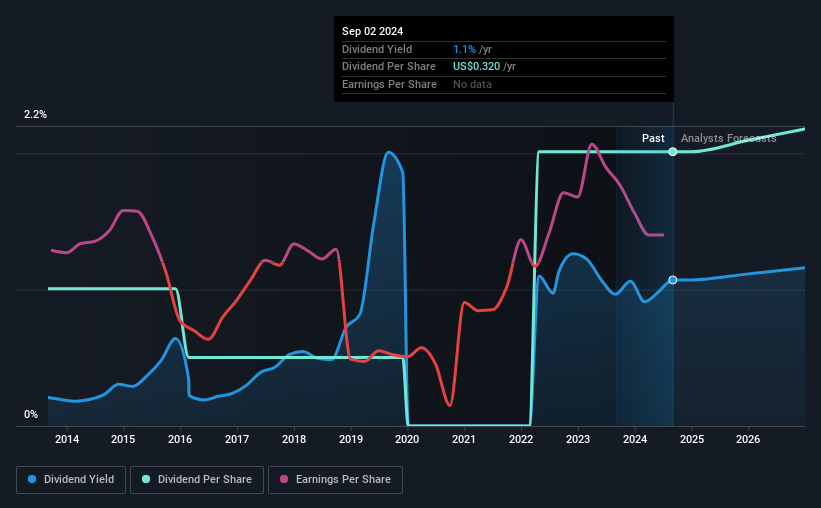
Task: Click the 2017 x-axis year label
Action: coord(237,439)
